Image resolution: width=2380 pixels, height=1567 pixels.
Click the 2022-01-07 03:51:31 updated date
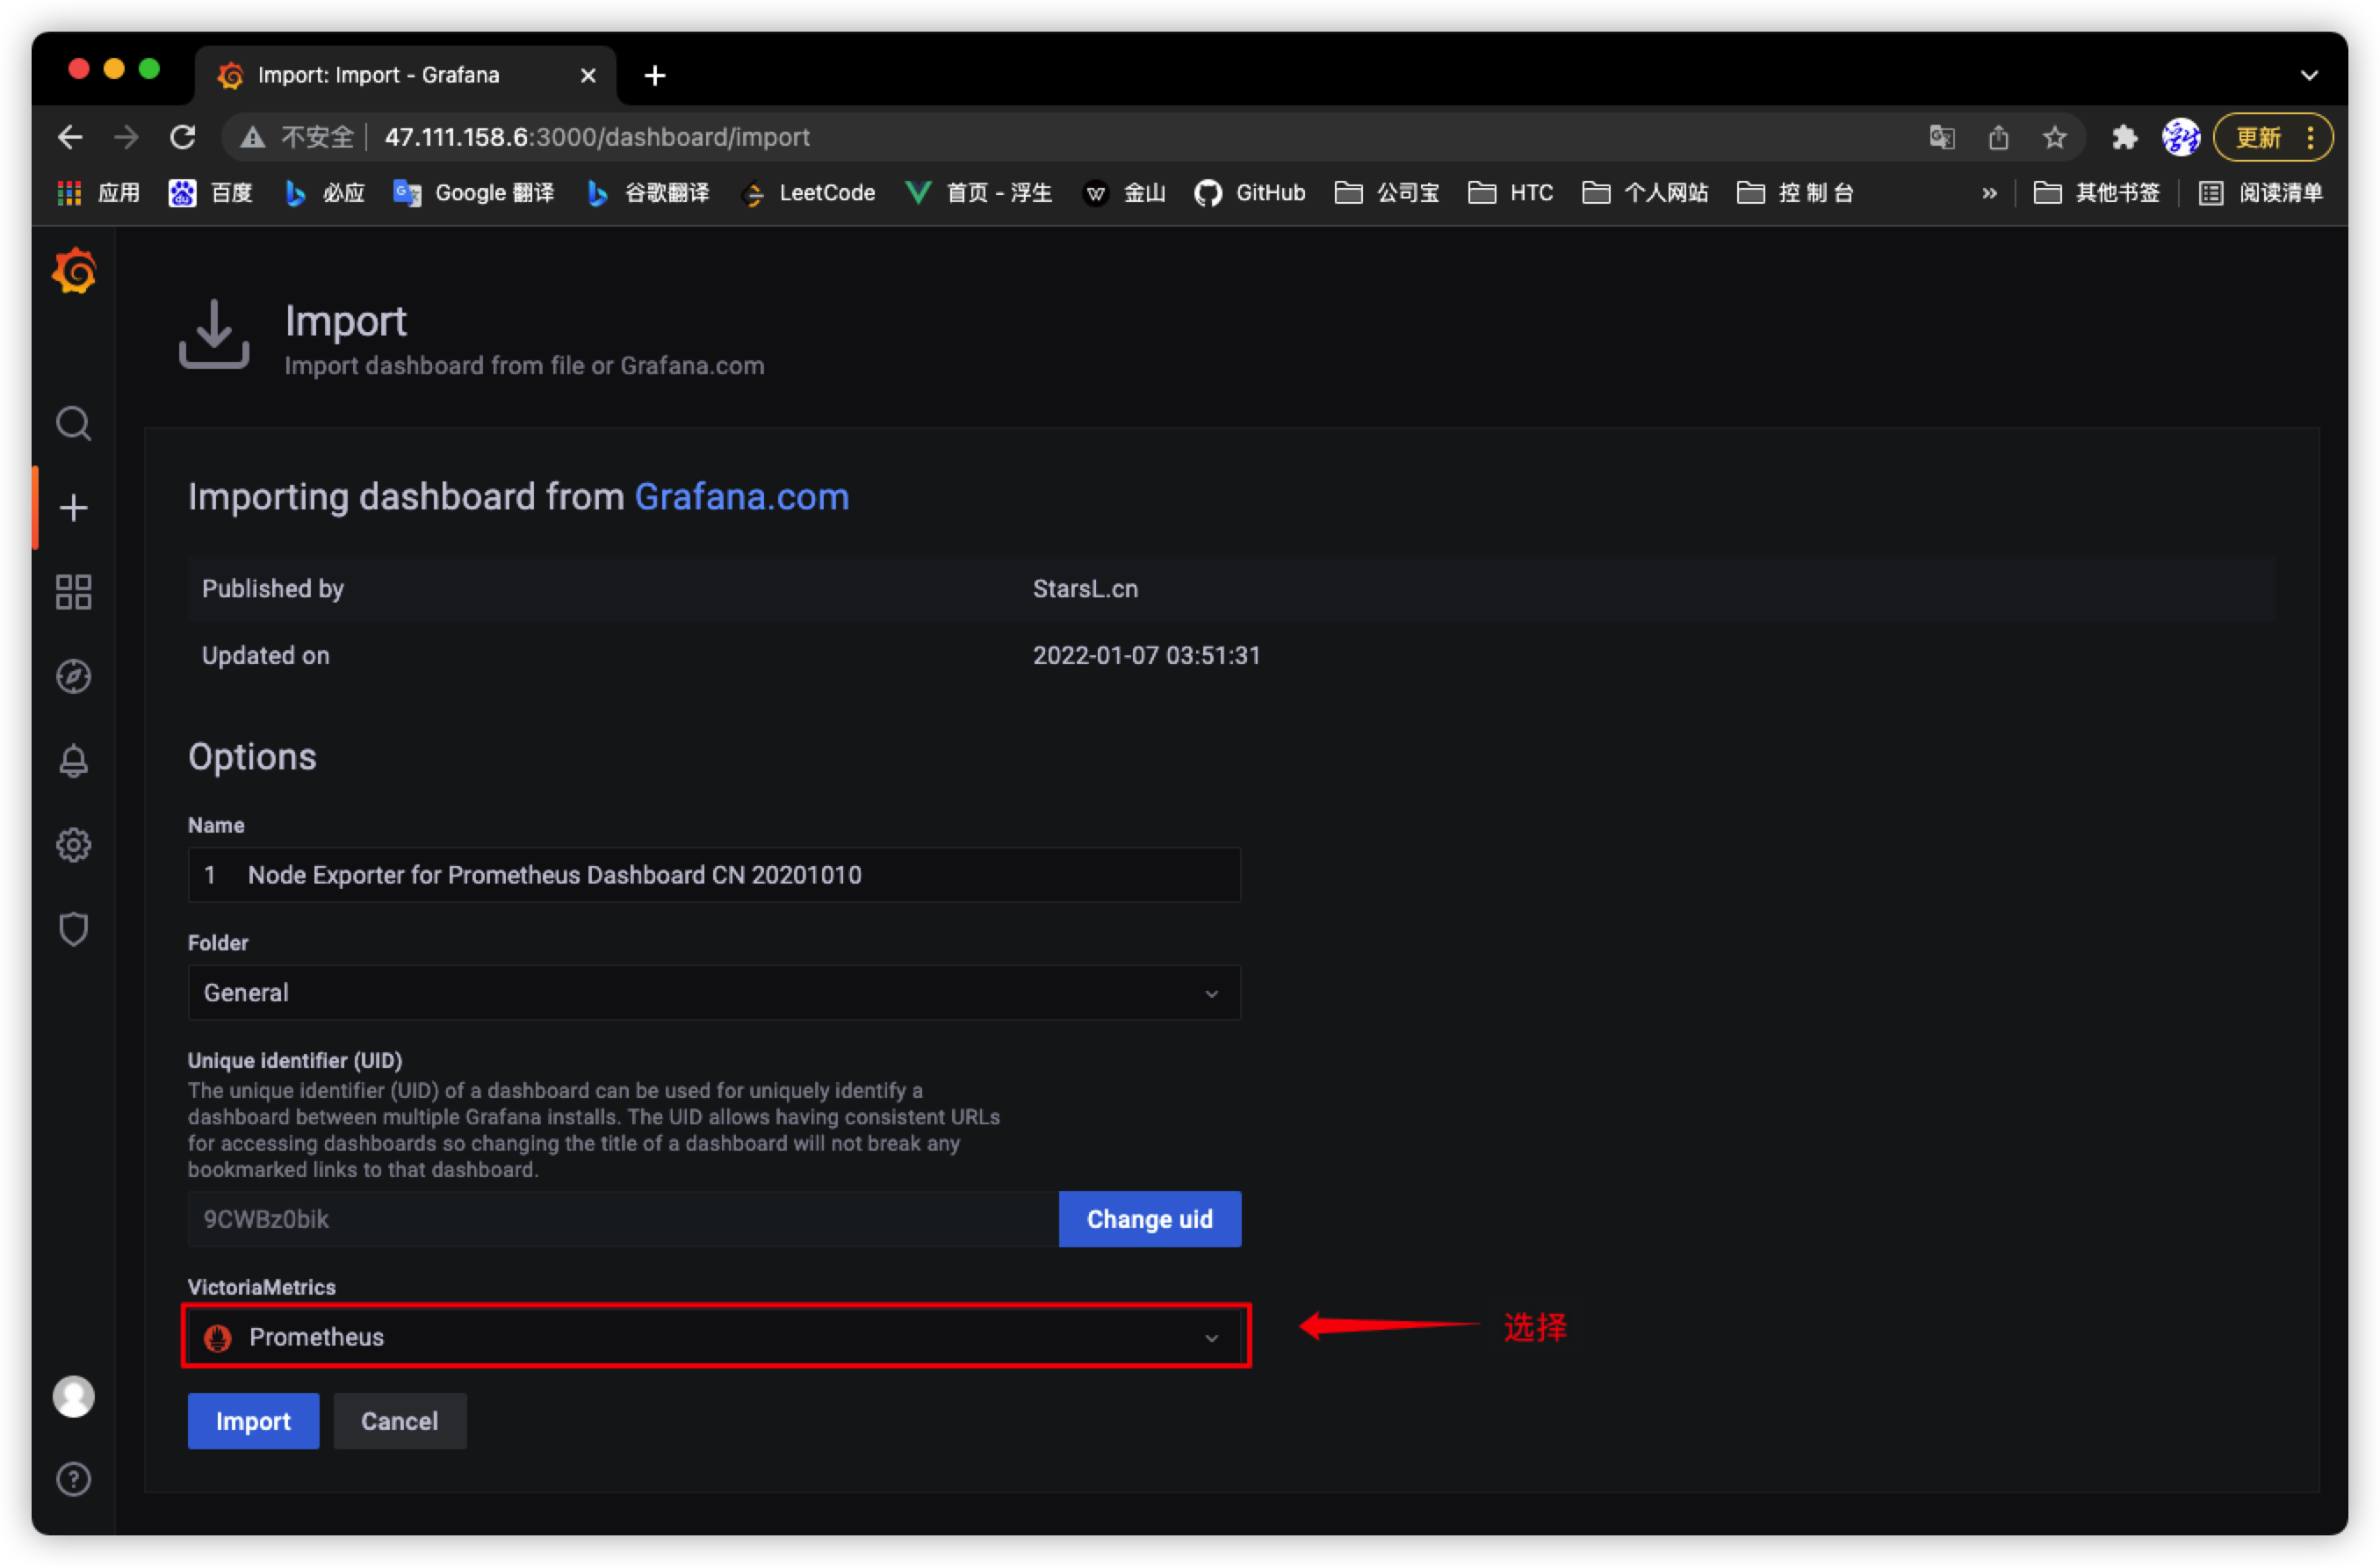(1146, 655)
